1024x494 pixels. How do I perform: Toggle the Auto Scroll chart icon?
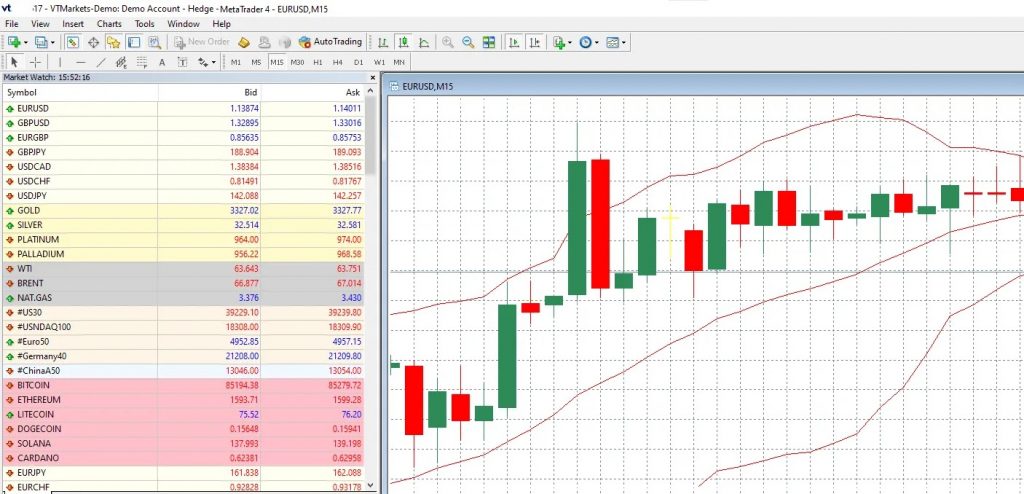pyautogui.click(x=514, y=42)
